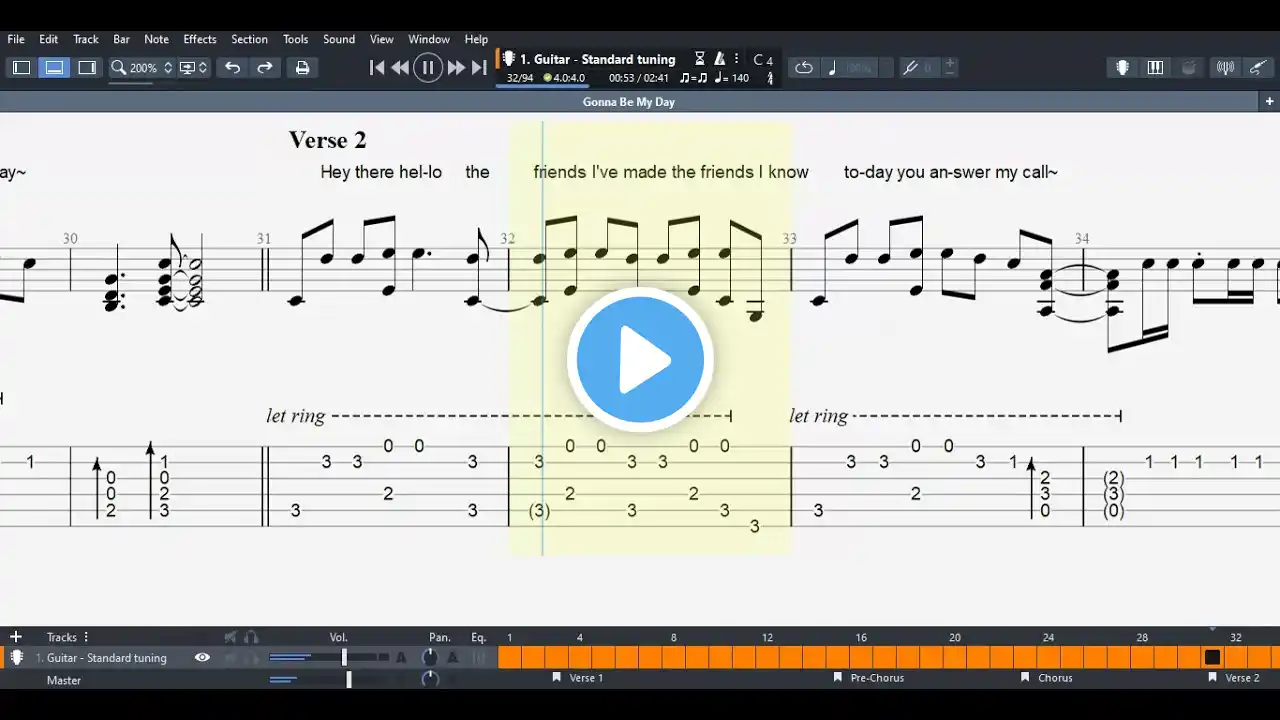Click the zoom magnifier icon
1280x720 pixels.
118,68
